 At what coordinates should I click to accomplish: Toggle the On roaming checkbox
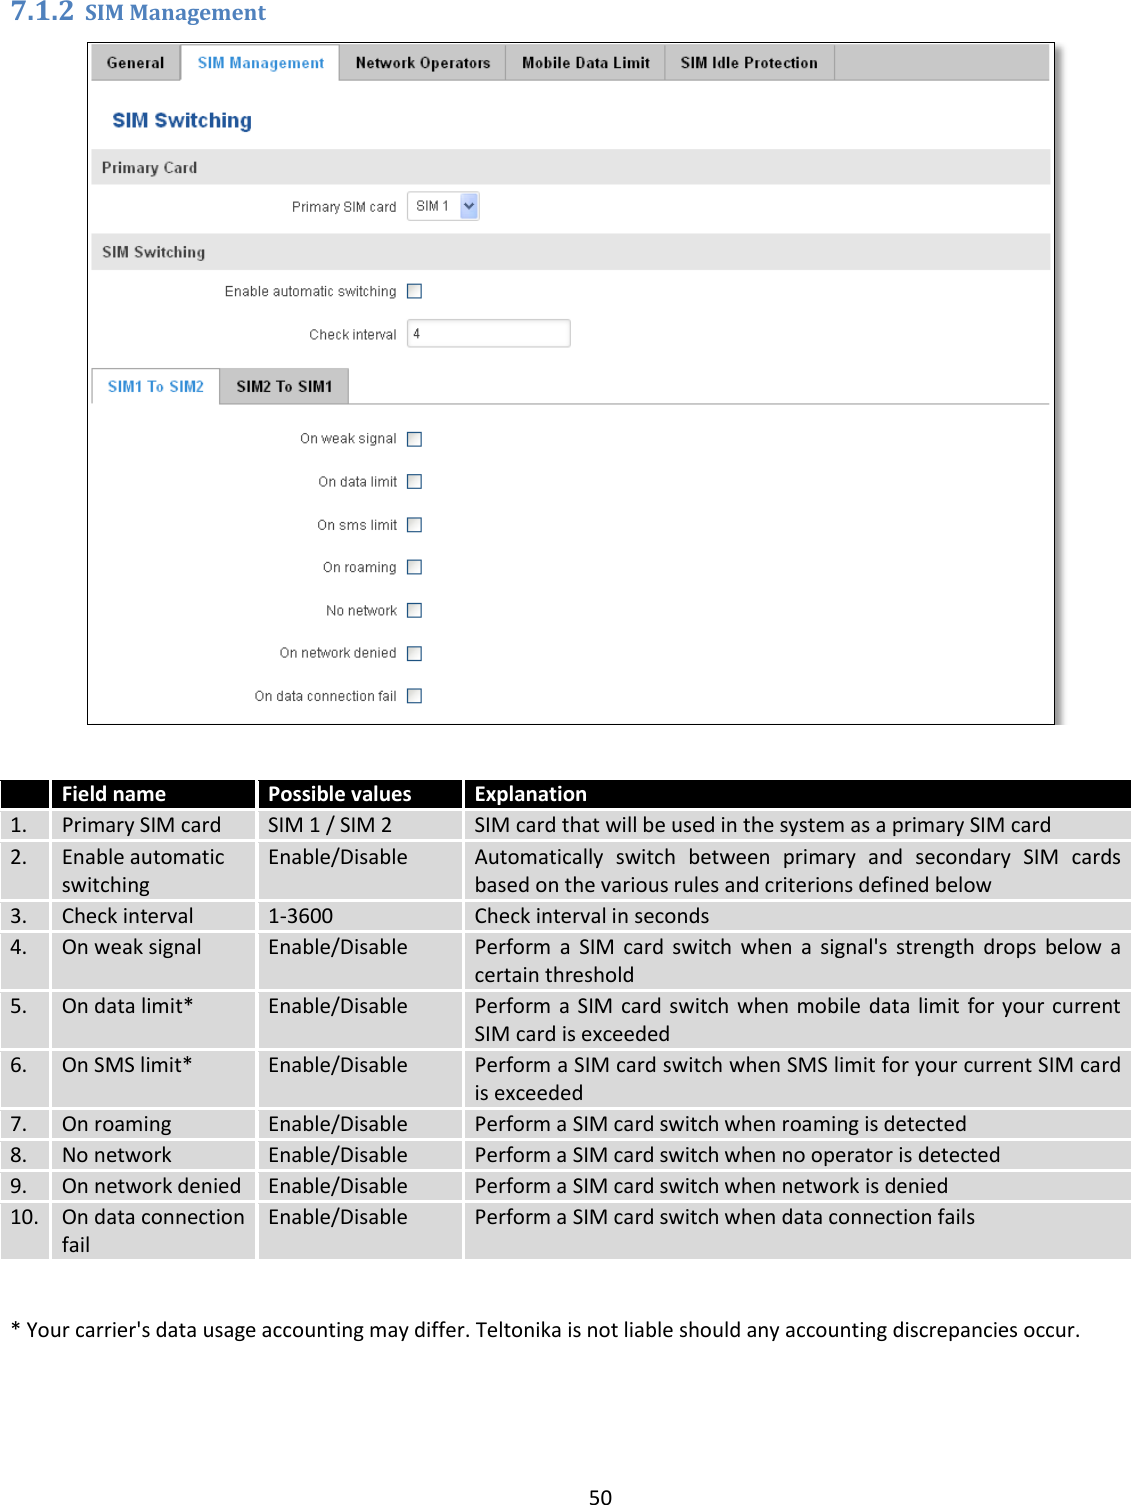pos(415,567)
